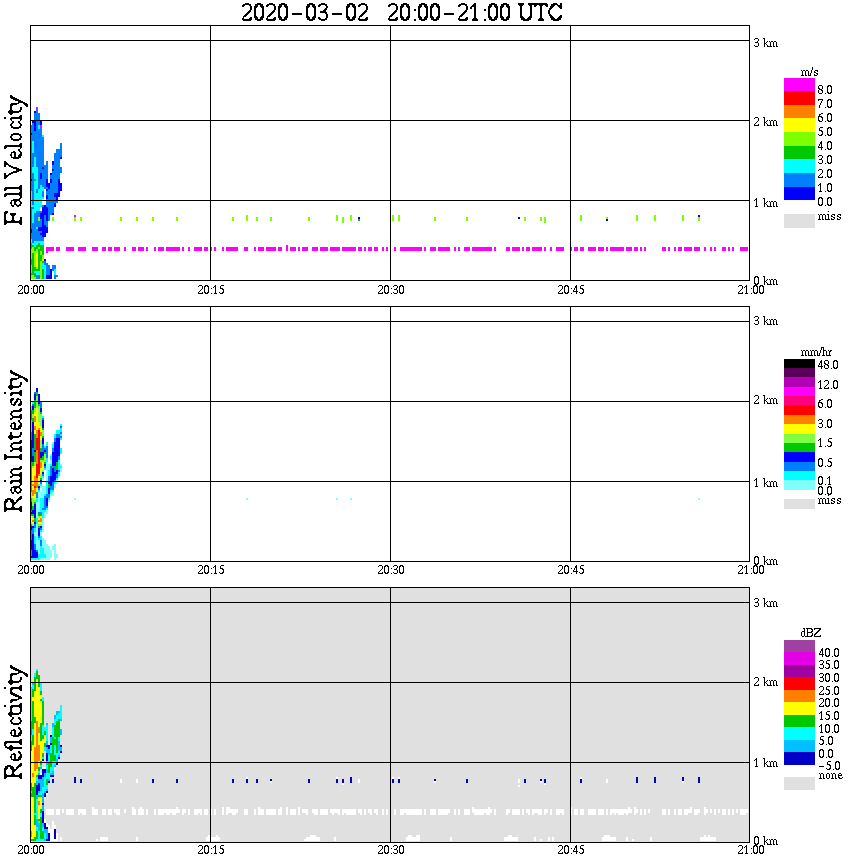This screenshot has height=868, width=850.
Task: Click the dark blue 0.5 mm/hr rain swatch
Action: click(x=799, y=457)
